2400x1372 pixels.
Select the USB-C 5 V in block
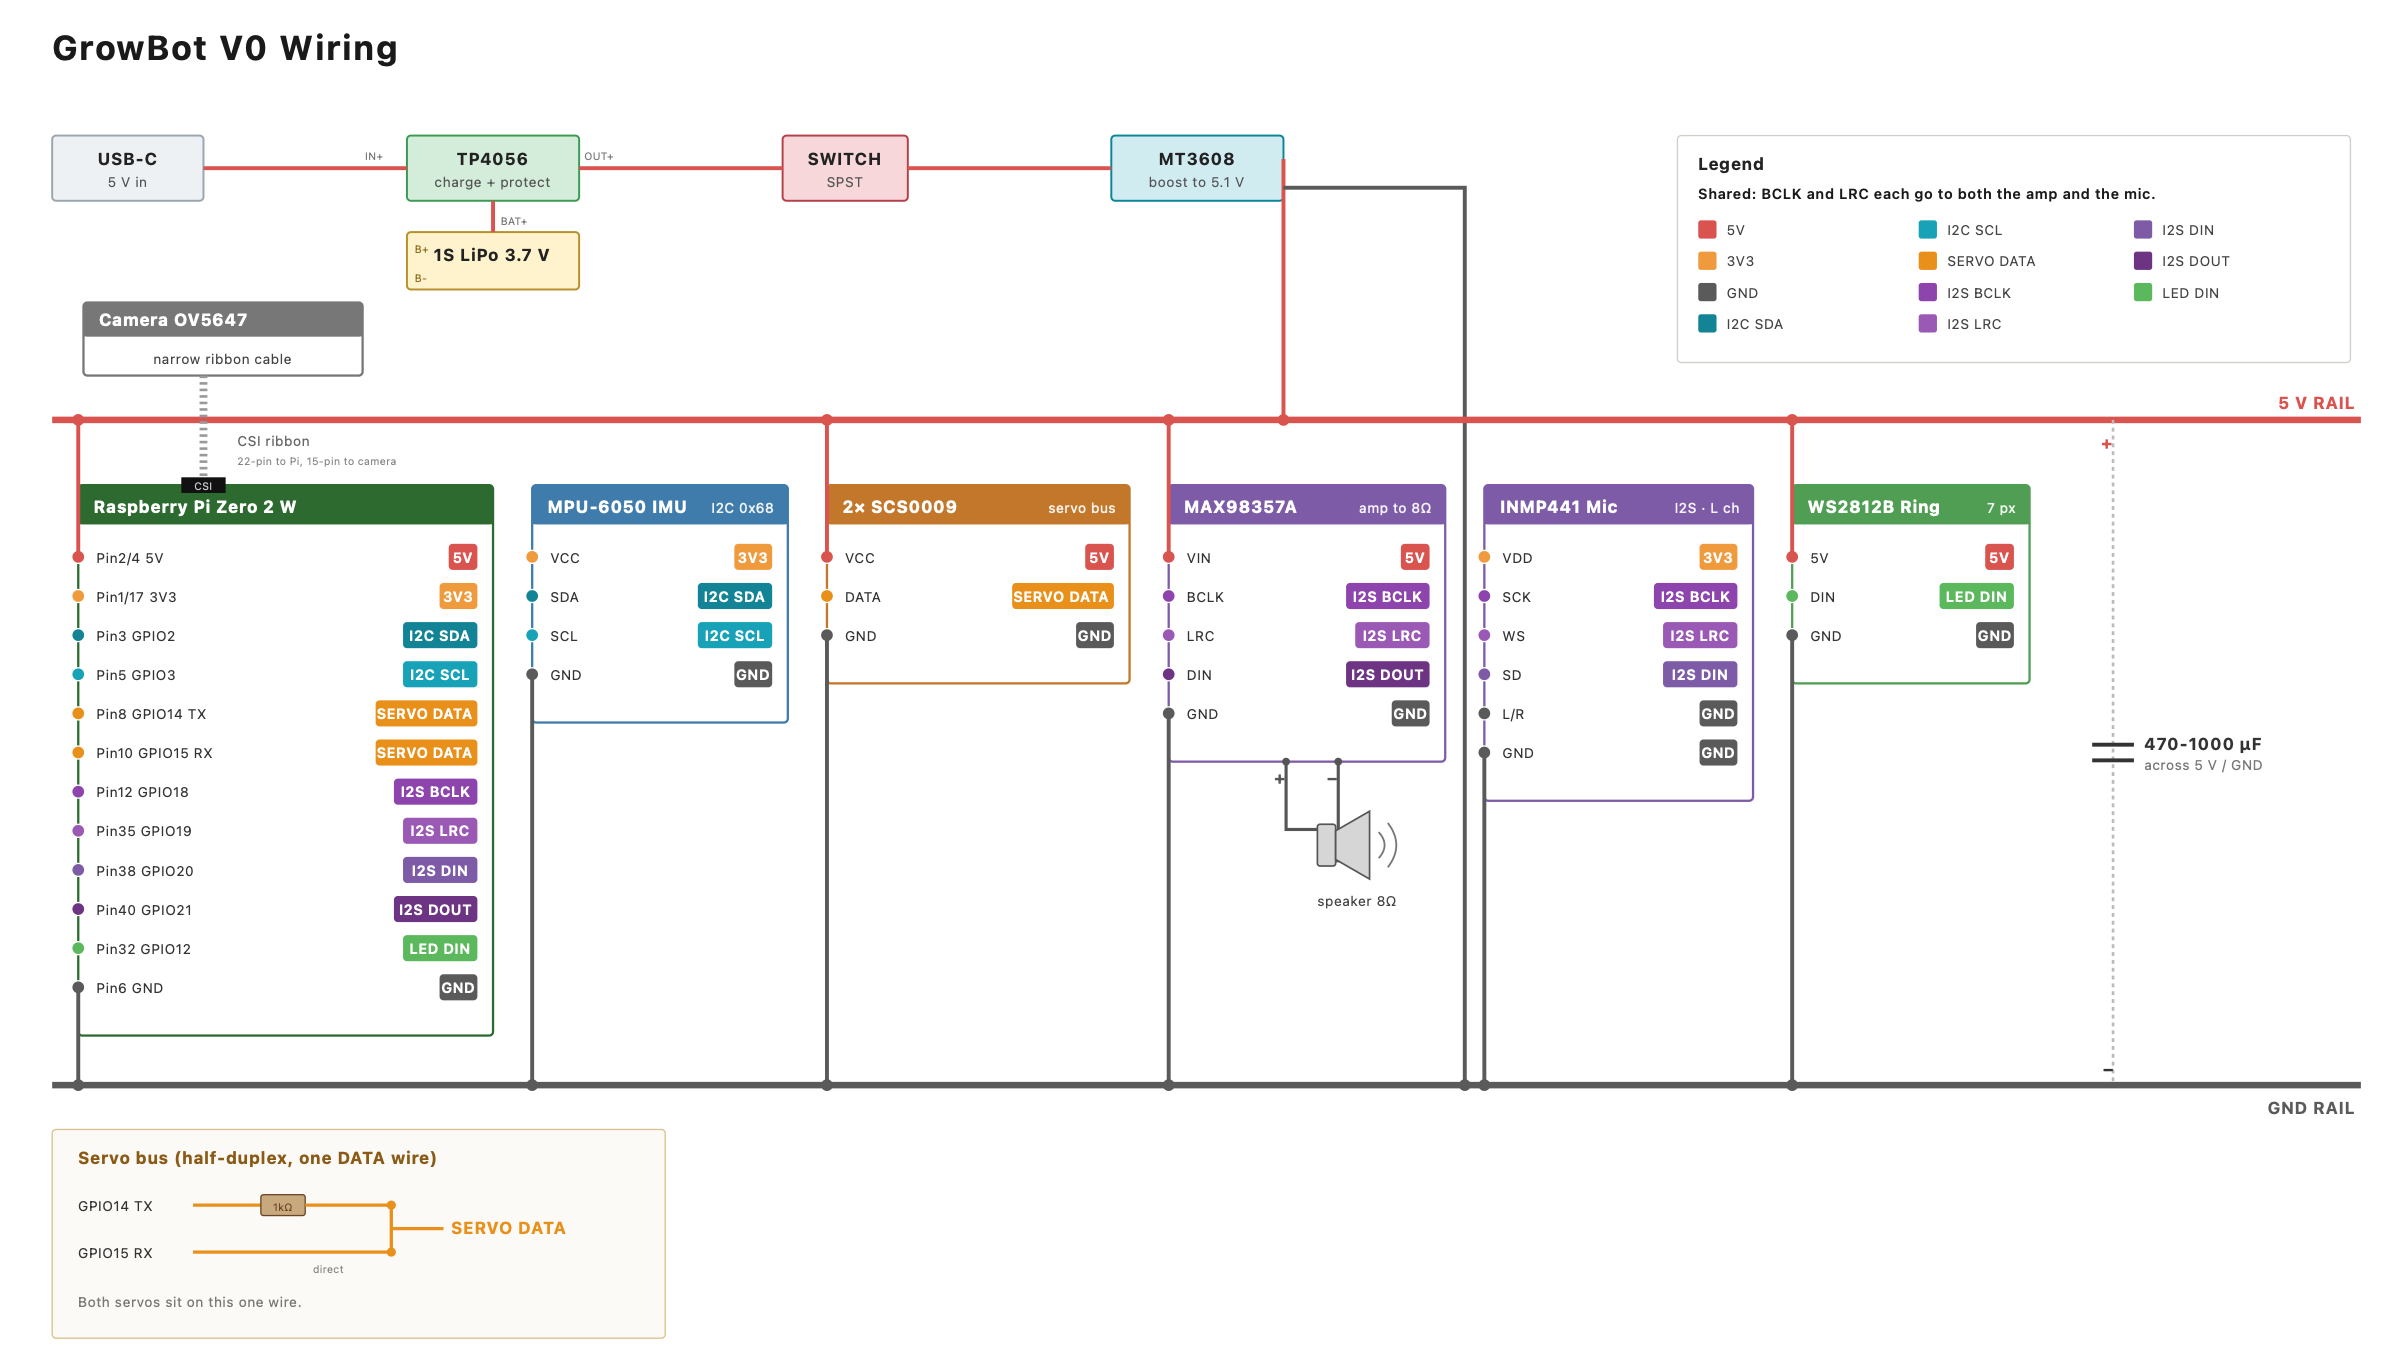pos(128,169)
